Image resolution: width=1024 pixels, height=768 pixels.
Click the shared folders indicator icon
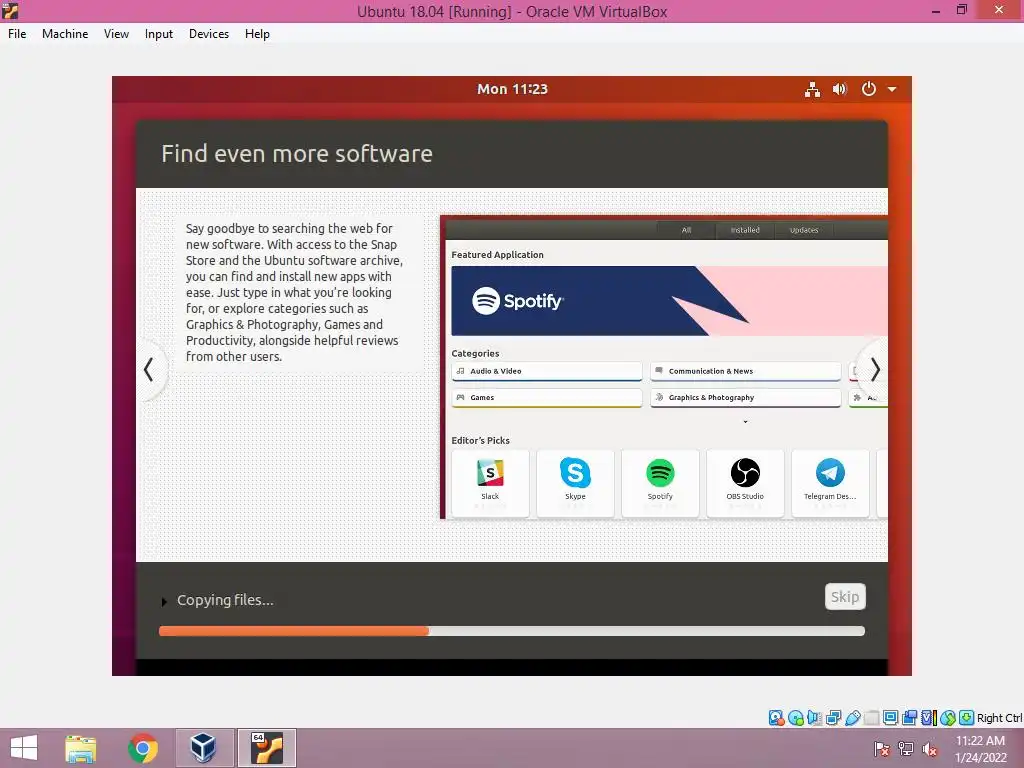871,718
